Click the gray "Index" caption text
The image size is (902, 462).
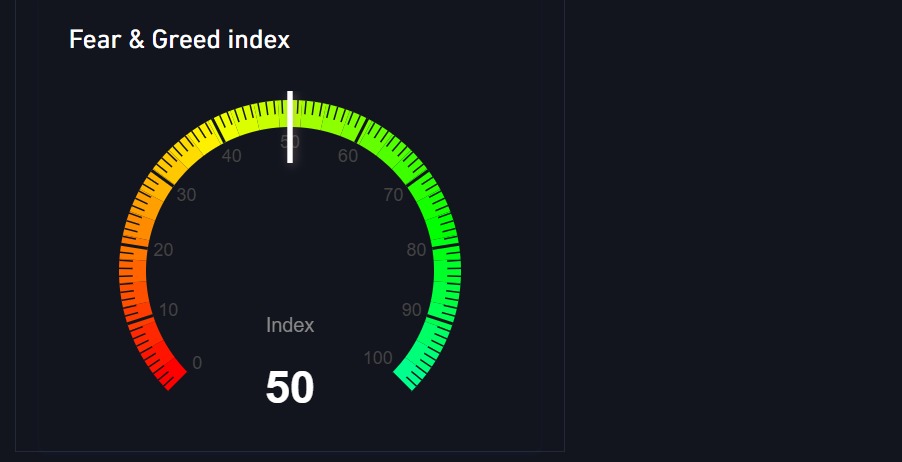click(x=290, y=325)
